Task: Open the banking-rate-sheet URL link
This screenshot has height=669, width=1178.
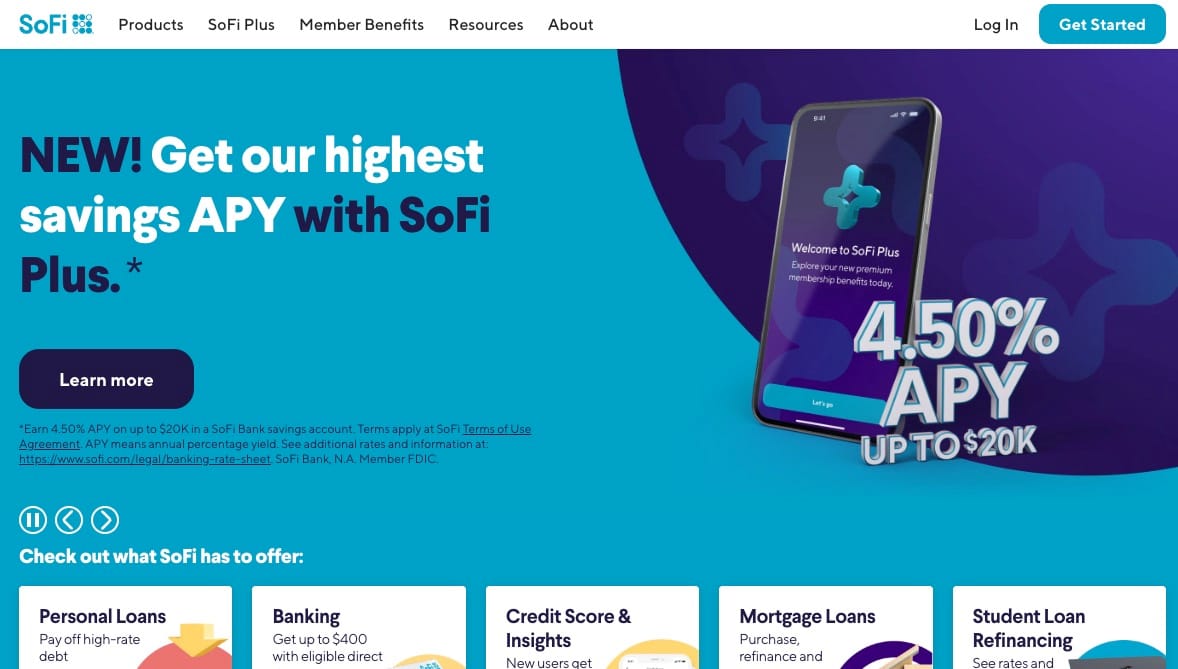Action: [145, 459]
